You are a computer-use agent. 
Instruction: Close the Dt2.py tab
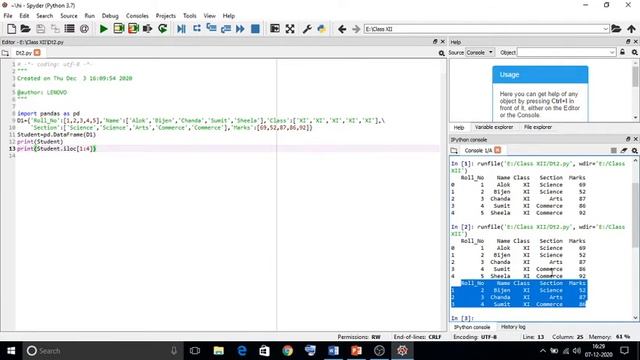coord(37,53)
